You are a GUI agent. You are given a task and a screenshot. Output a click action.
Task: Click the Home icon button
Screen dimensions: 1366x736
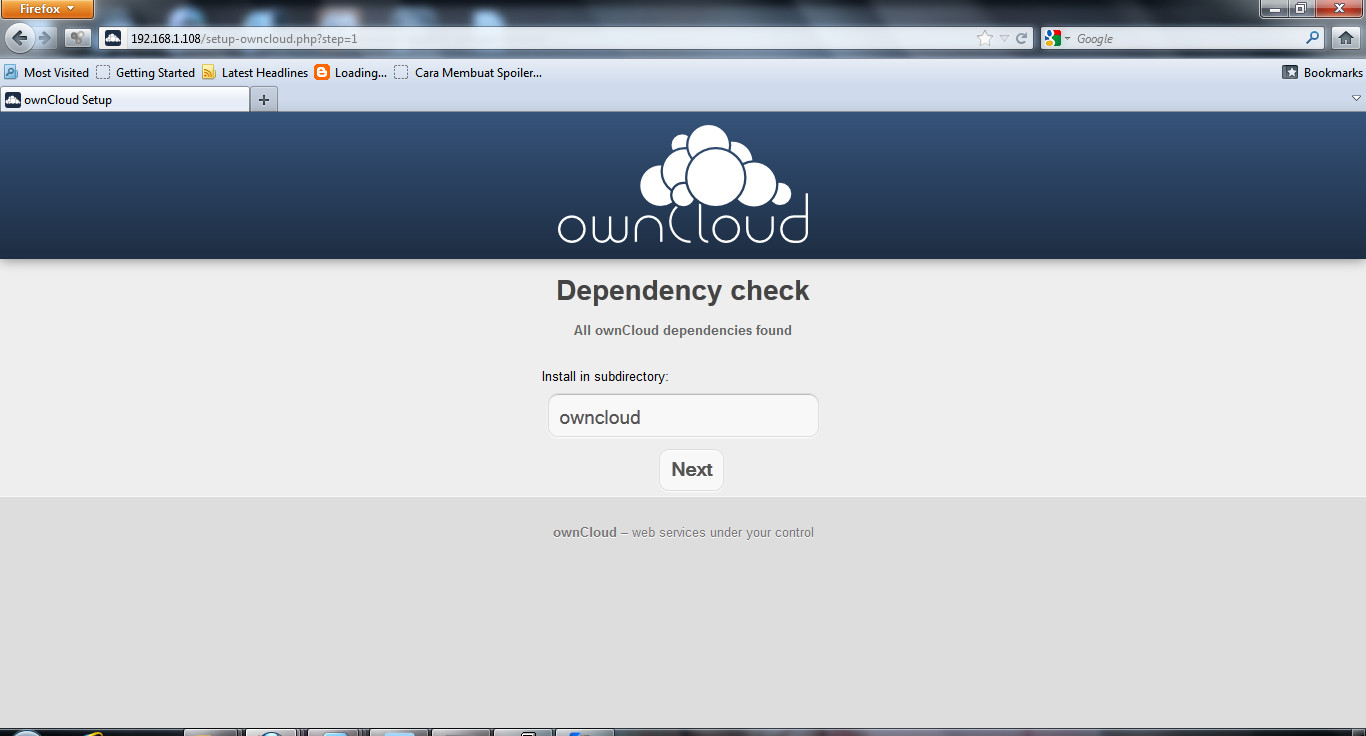click(1345, 38)
